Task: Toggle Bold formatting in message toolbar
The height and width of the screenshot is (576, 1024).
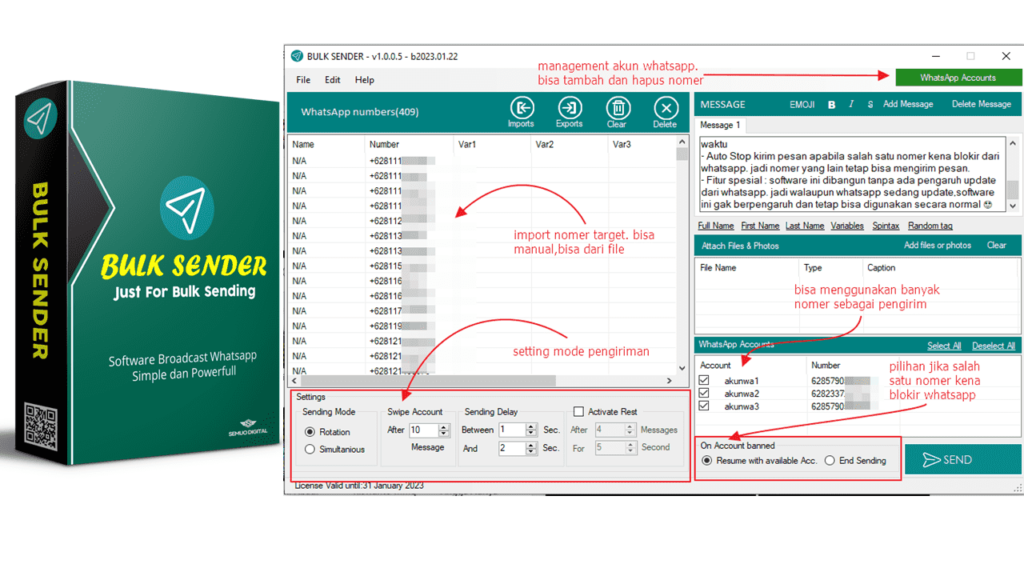Action: (831, 104)
